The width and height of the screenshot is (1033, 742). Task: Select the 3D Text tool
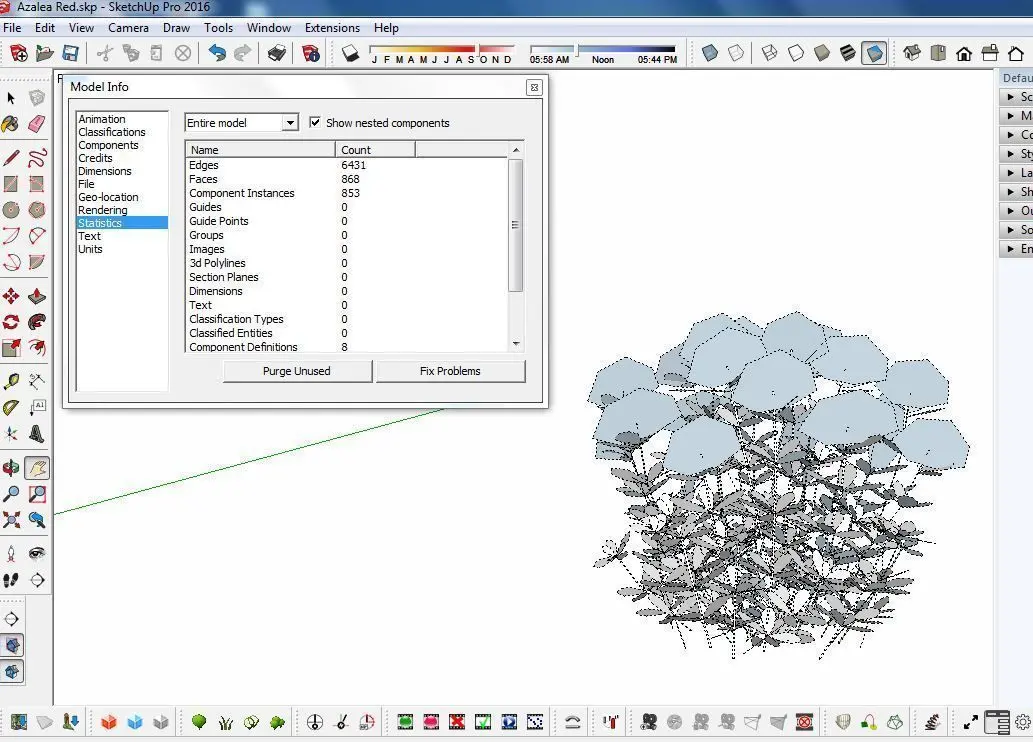[x=37, y=434]
